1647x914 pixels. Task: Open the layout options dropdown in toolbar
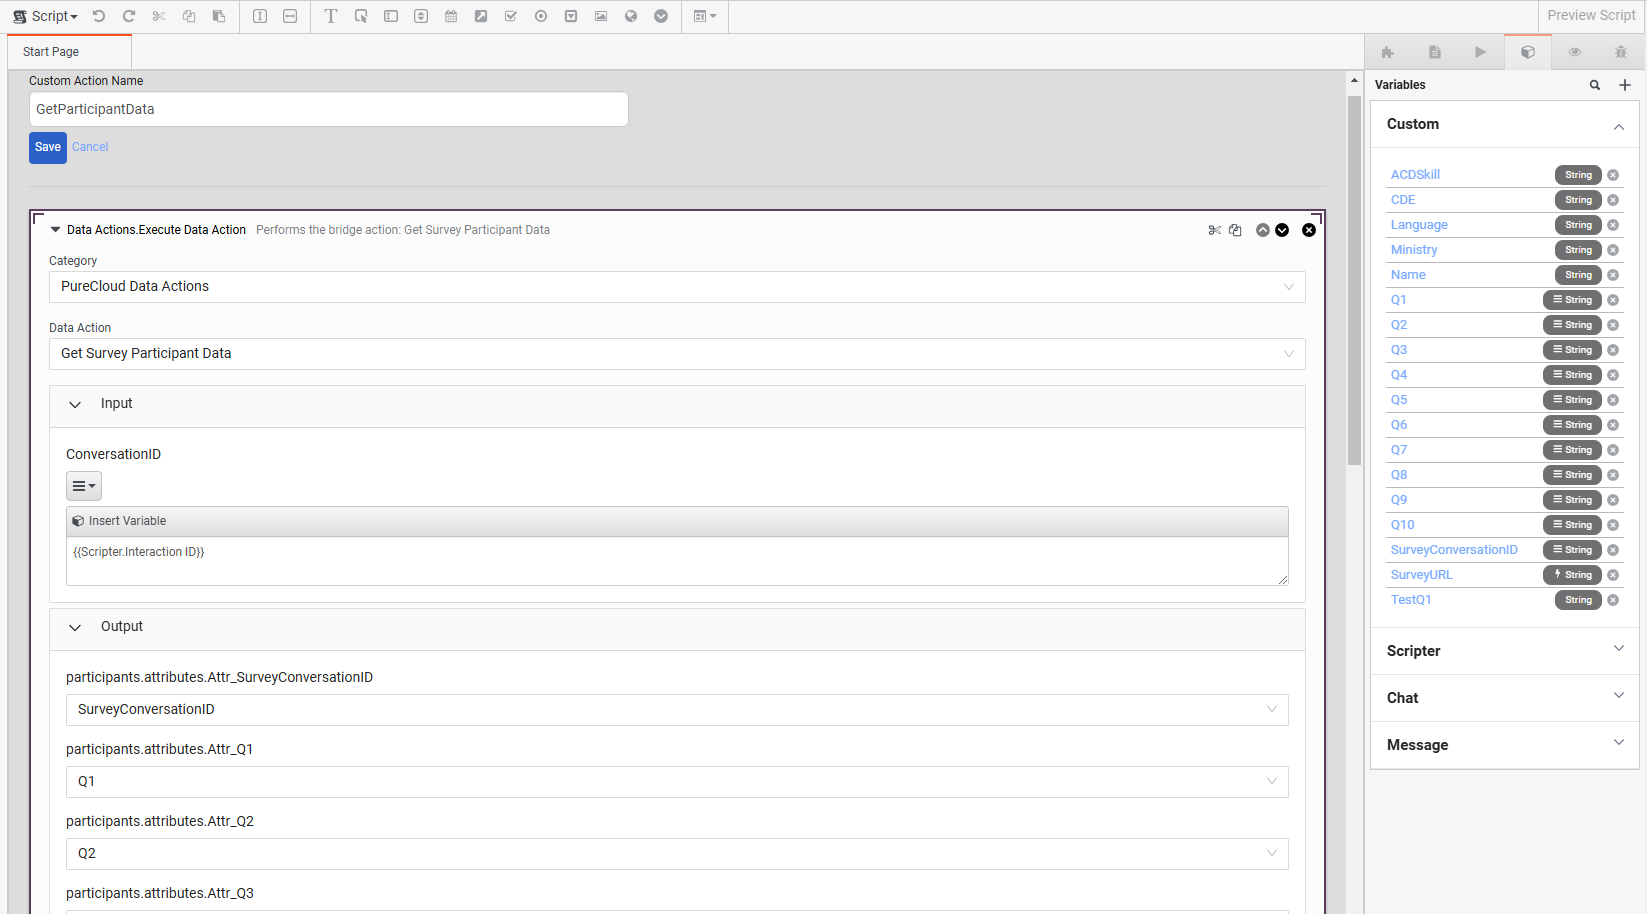(x=705, y=16)
